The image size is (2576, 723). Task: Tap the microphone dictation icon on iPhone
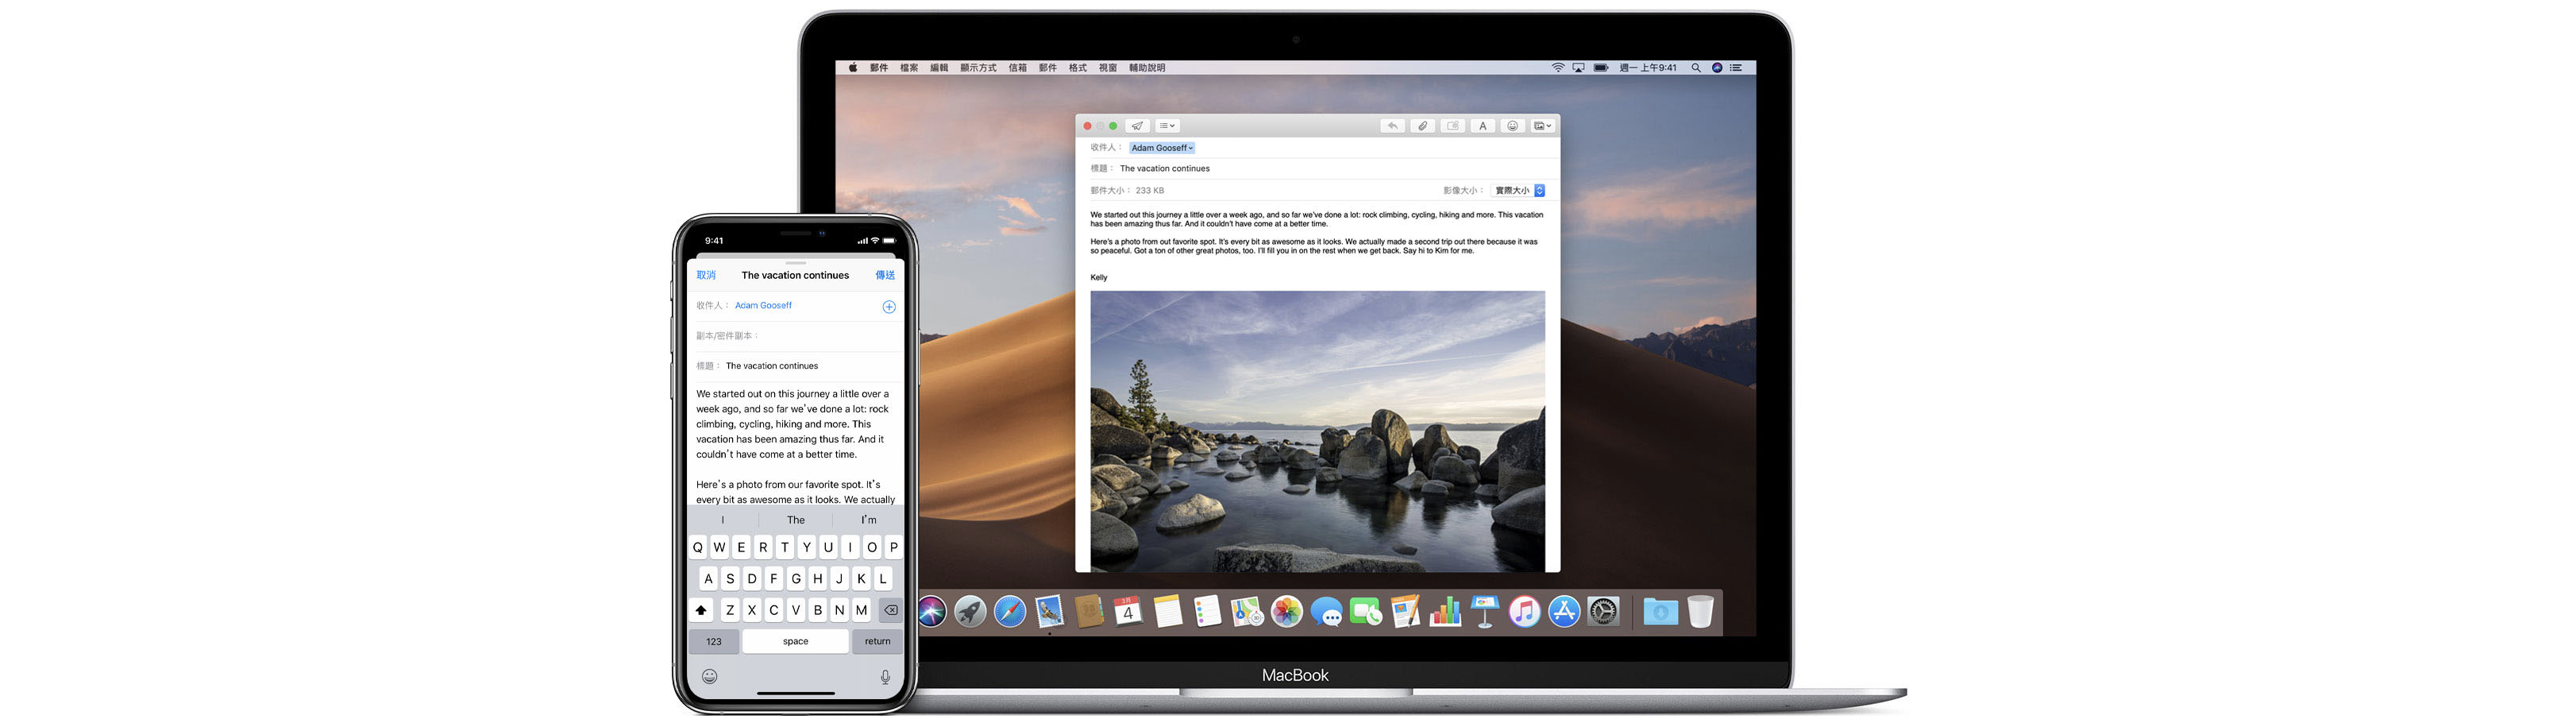pyautogui.click(x=885, y=677)
